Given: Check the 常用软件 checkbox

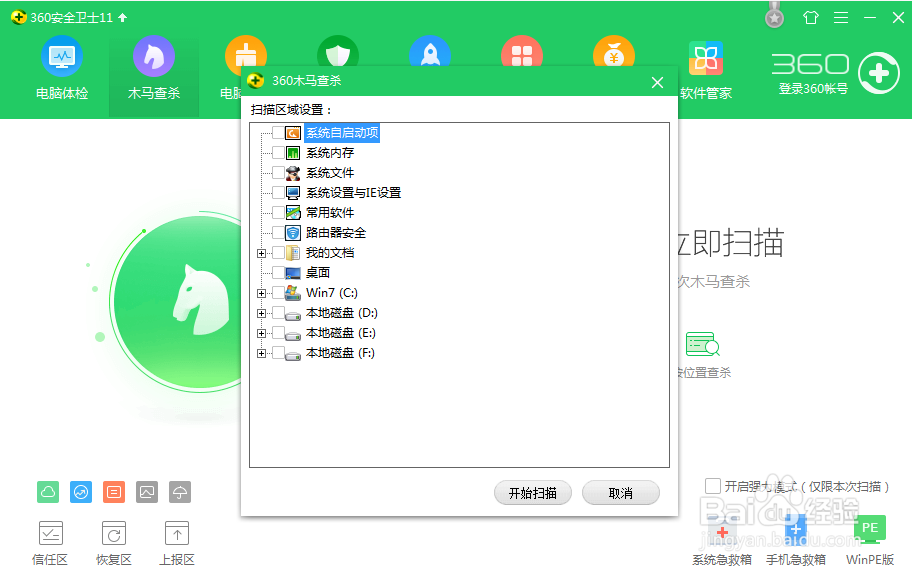Looking at the screenshot, I should point(278,212).
